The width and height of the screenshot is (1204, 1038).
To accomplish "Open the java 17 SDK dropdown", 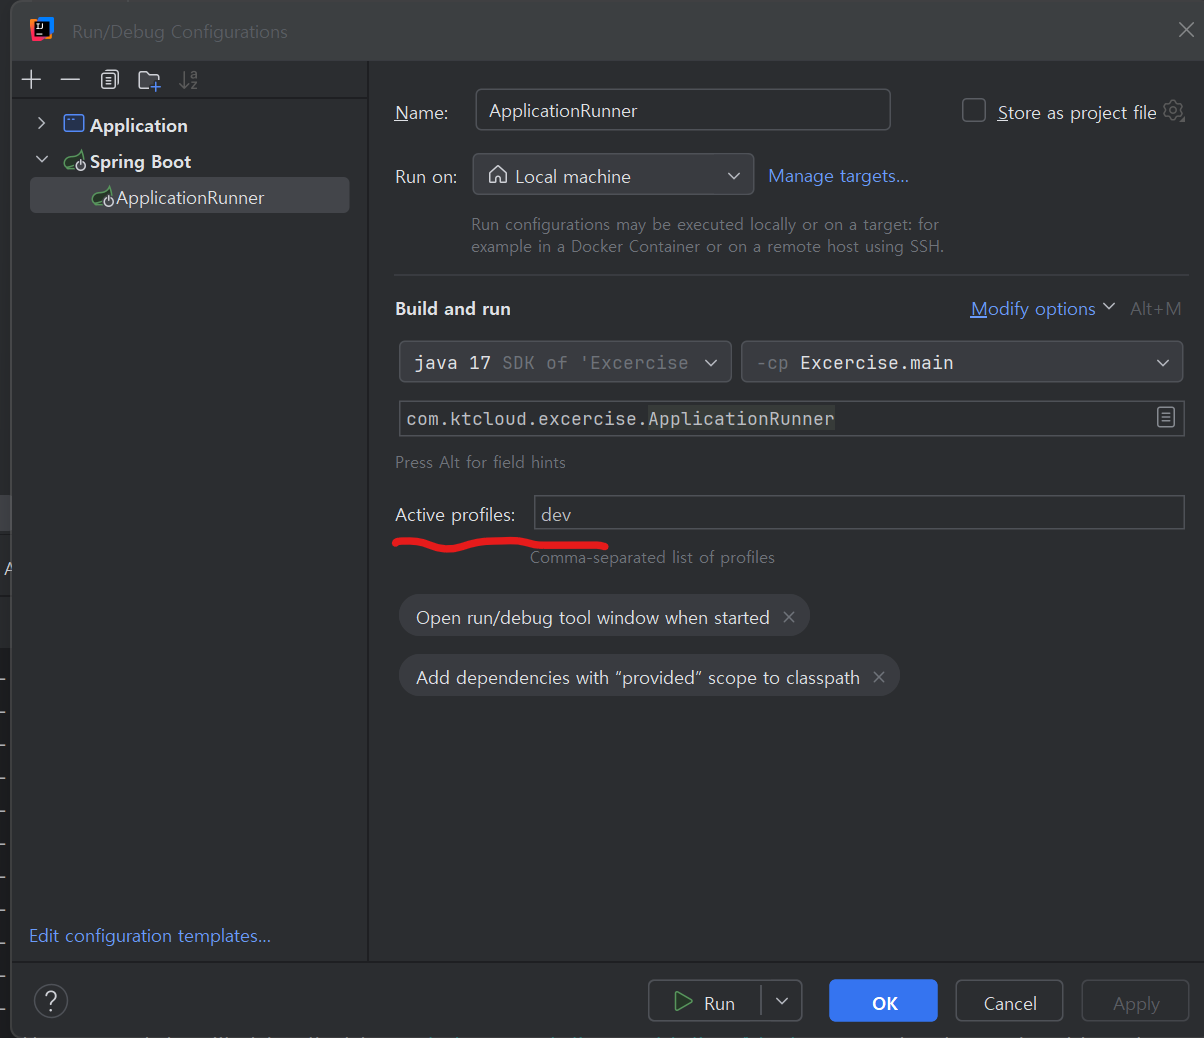I will tap(565, 362).
